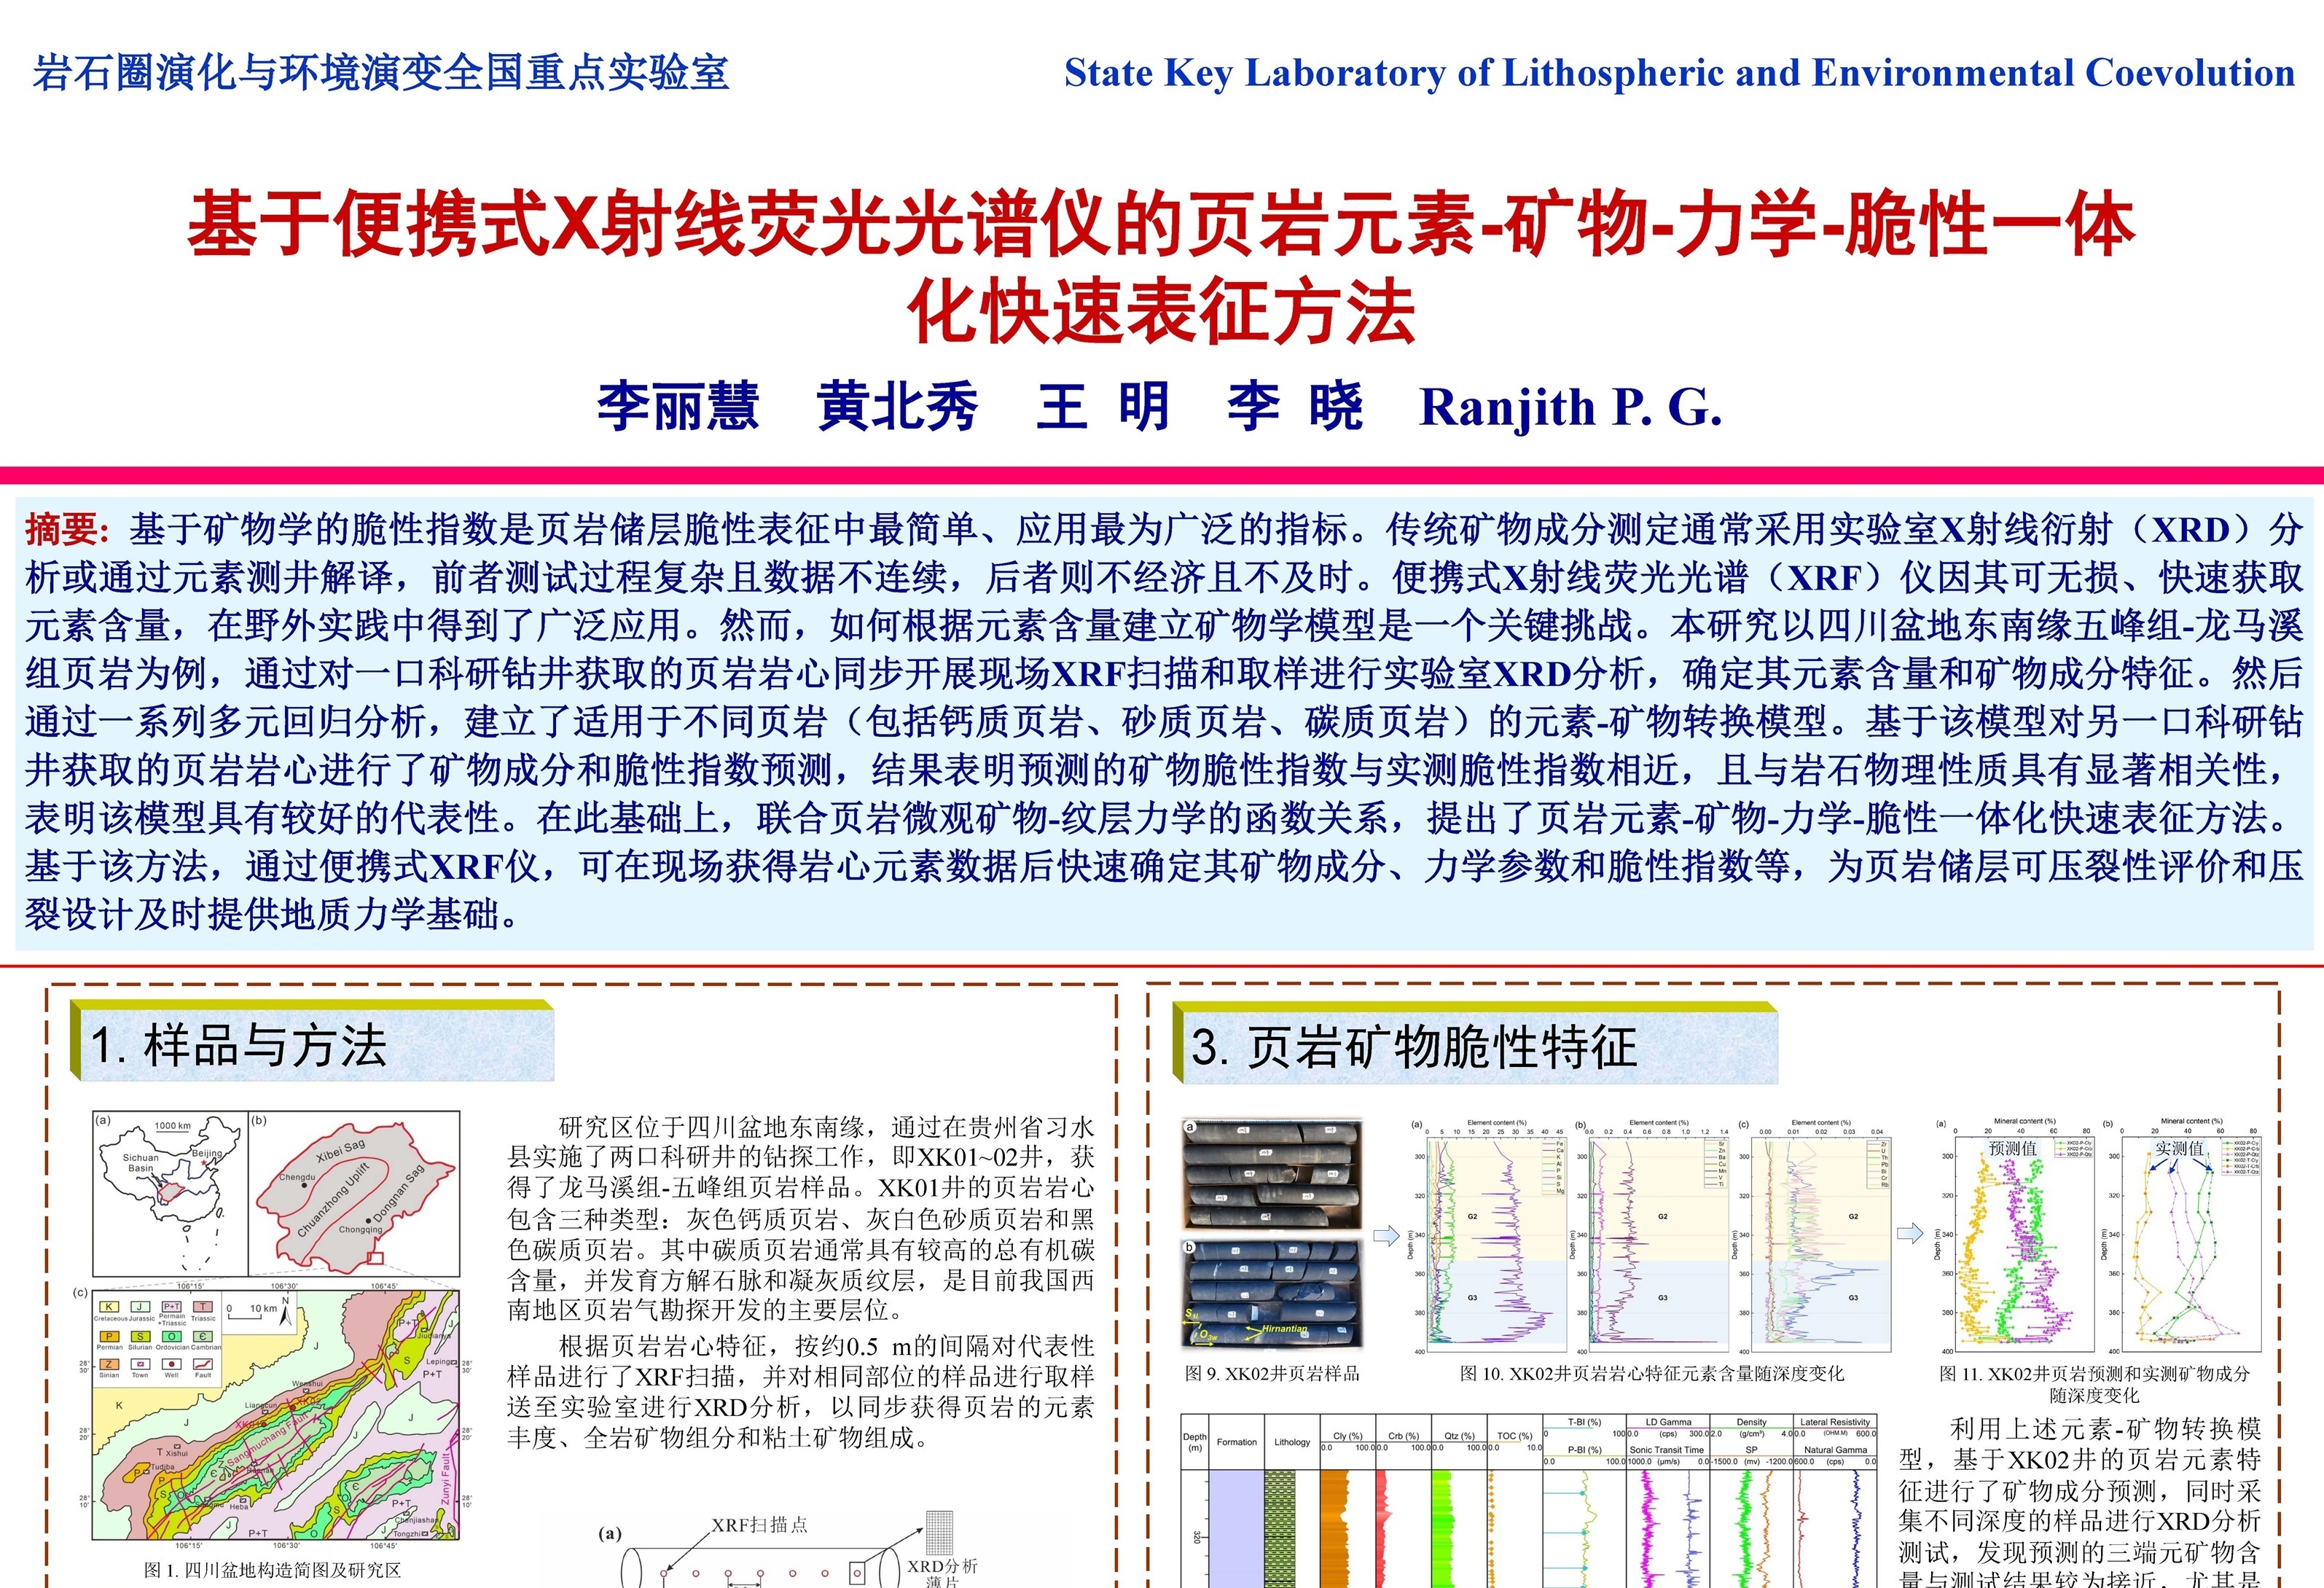Click the north arrow on the geological map
The image size is (2324, 1588).
[287, 1315]
